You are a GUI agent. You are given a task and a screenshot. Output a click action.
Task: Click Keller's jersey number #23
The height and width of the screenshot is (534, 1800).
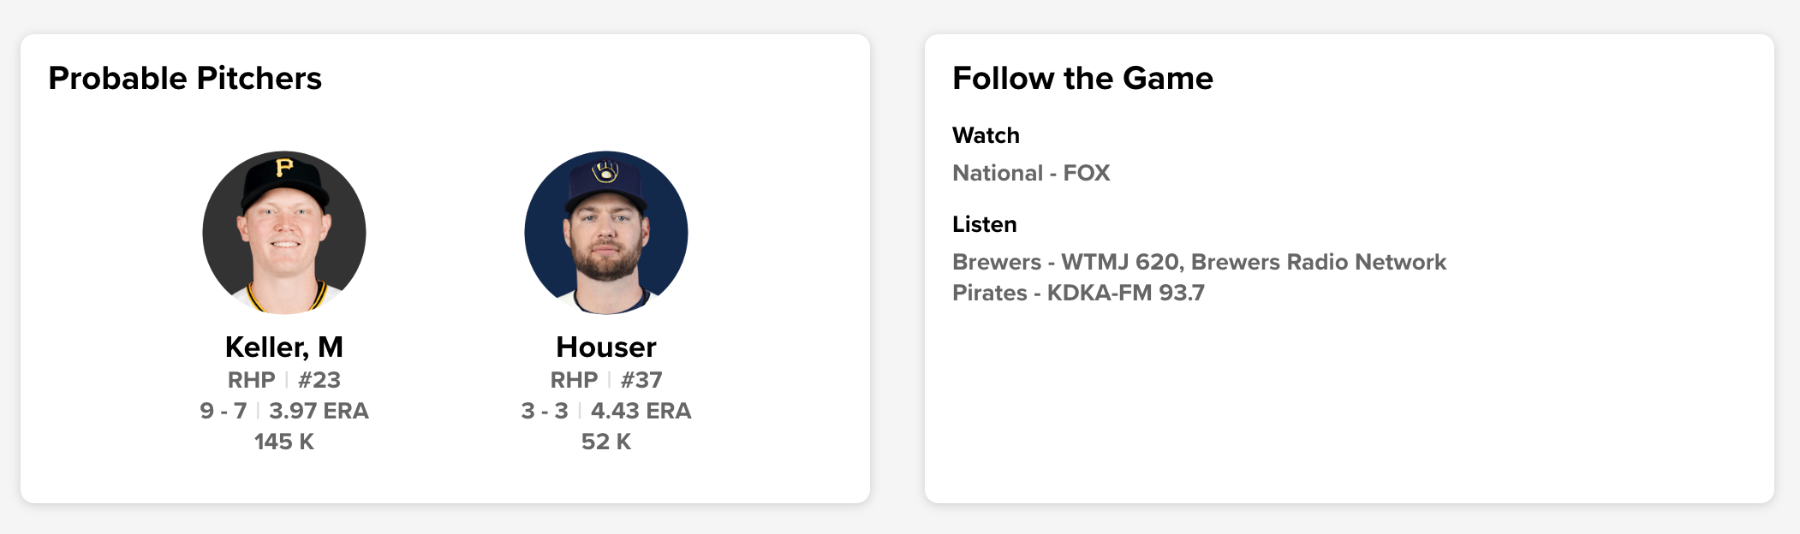(x=319, y=380)
